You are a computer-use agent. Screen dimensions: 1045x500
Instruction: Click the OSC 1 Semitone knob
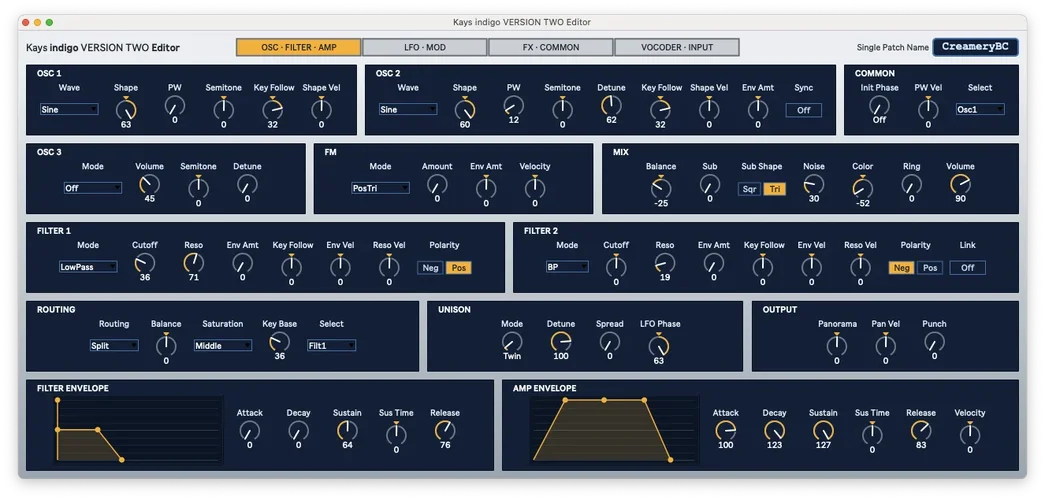click(223, 109)
